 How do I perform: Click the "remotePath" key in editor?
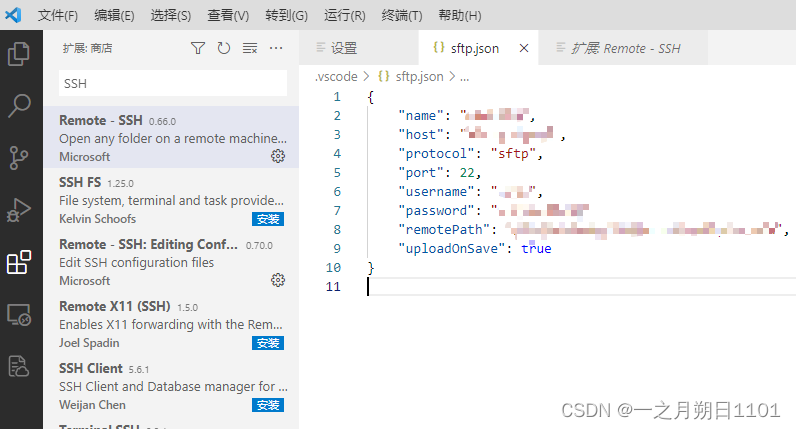coord(444,229)
